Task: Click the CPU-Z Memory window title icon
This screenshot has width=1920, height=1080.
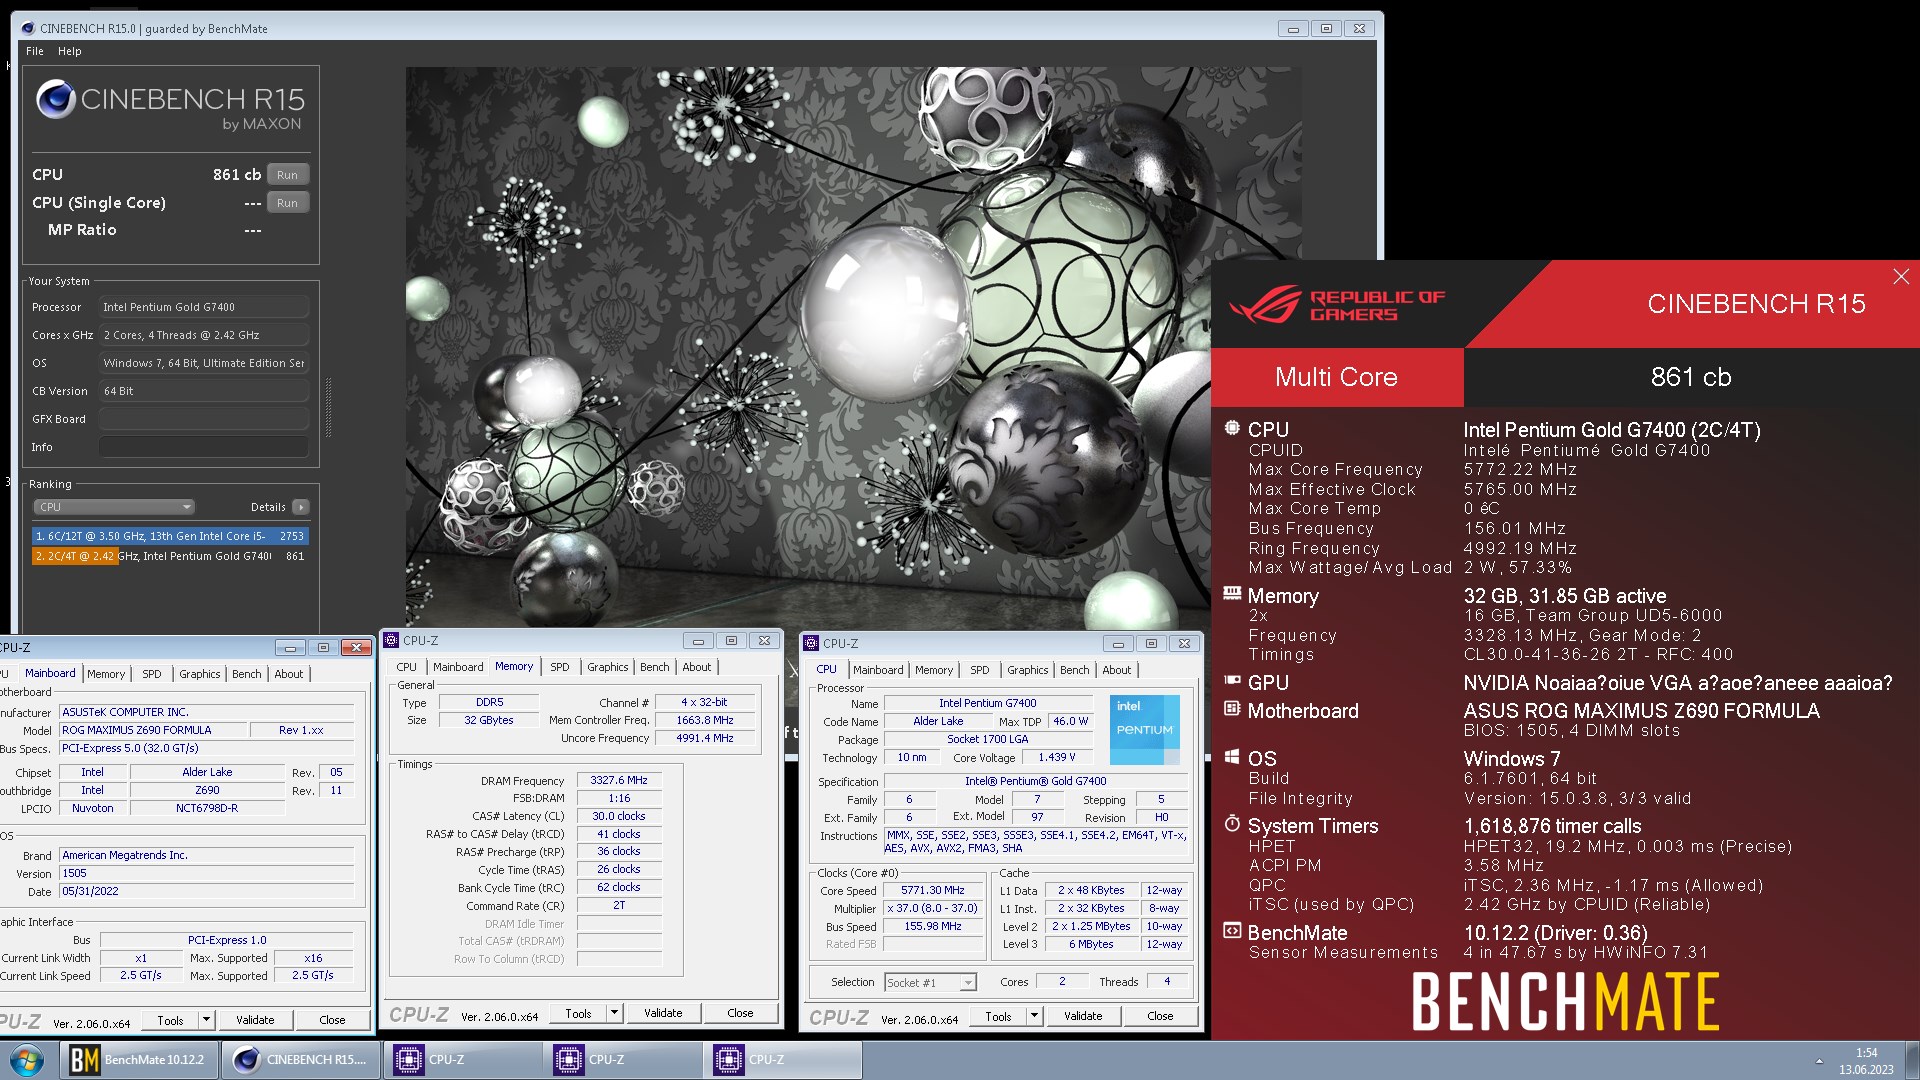Action: pyautogui.click(x=392, y=641)
